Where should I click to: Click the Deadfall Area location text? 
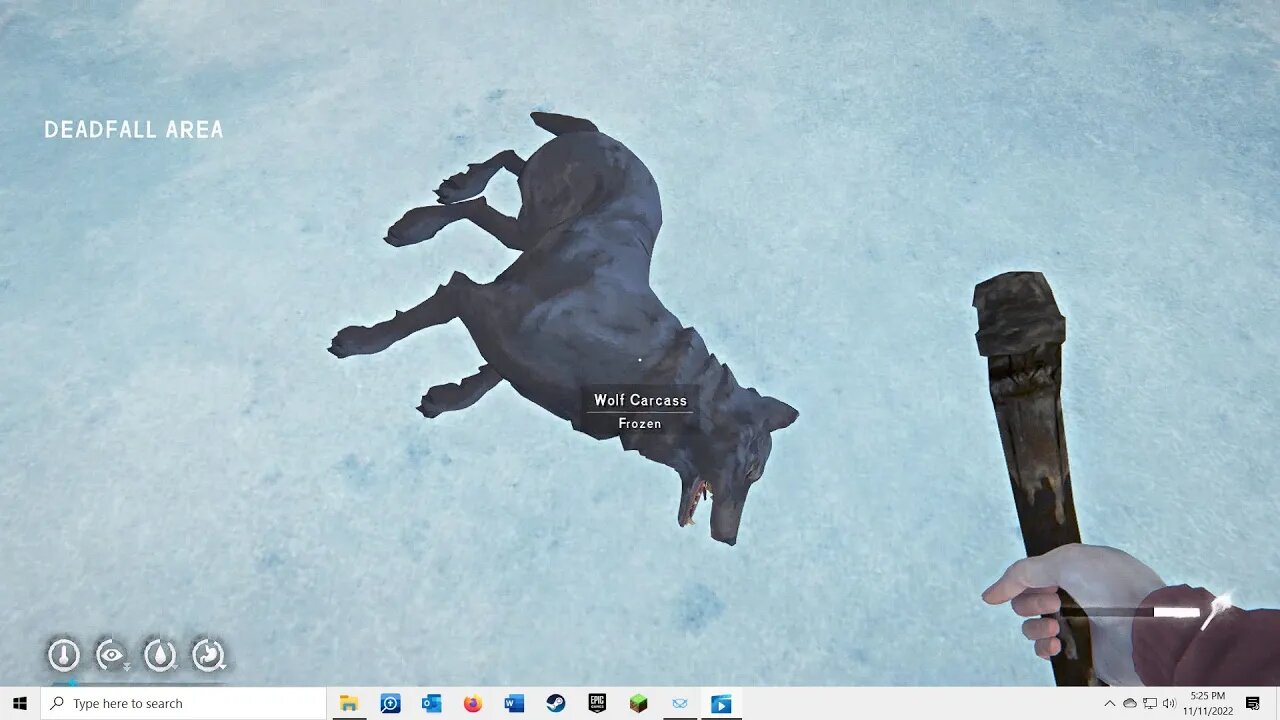pyautogui.click(x=134, y=129)
